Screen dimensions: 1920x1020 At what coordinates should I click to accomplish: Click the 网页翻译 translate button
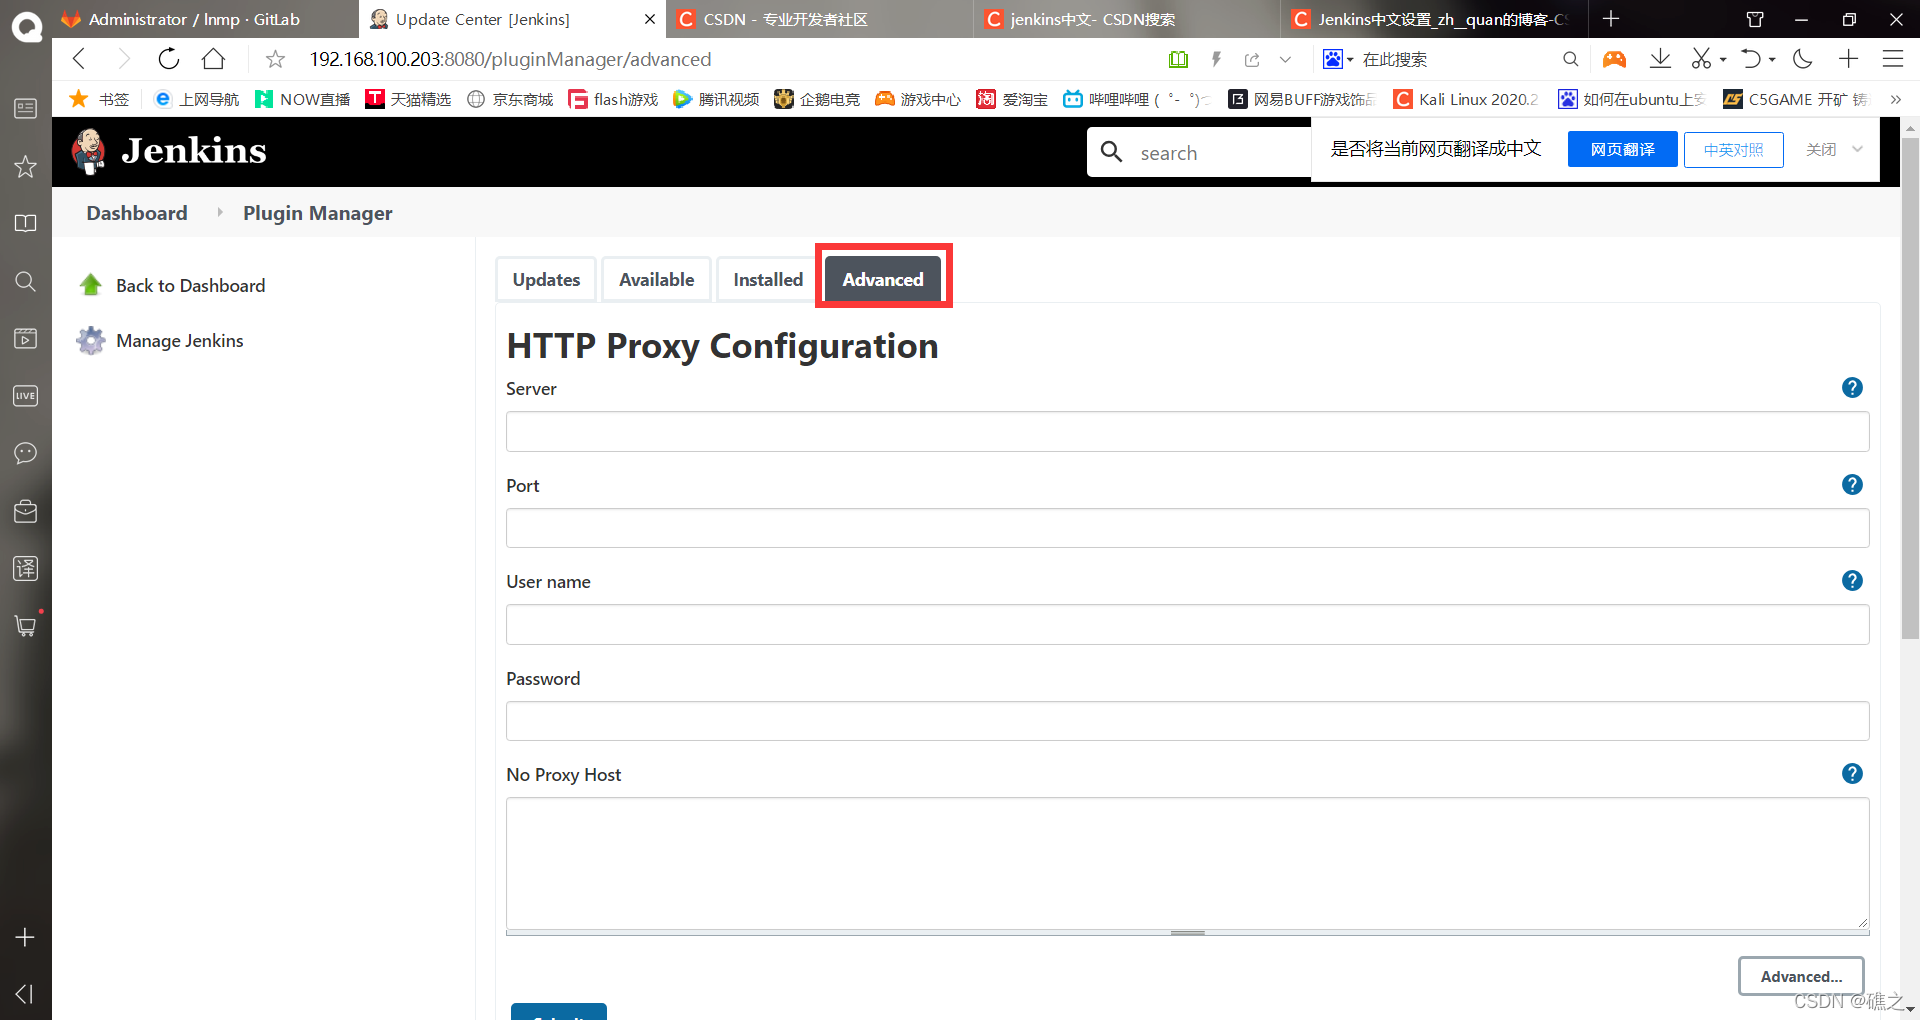[x=1622, y=149]
